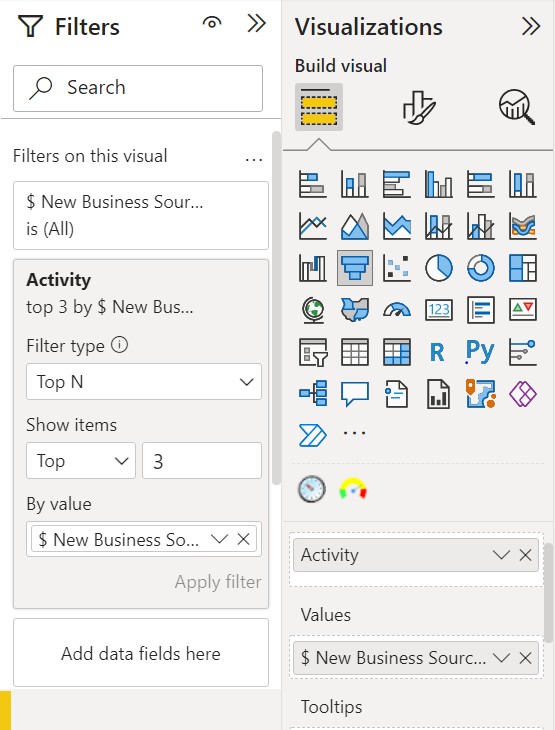Select the pie chart visual
The height and width of the screenshot is (730, 555).
click(439, 268)
